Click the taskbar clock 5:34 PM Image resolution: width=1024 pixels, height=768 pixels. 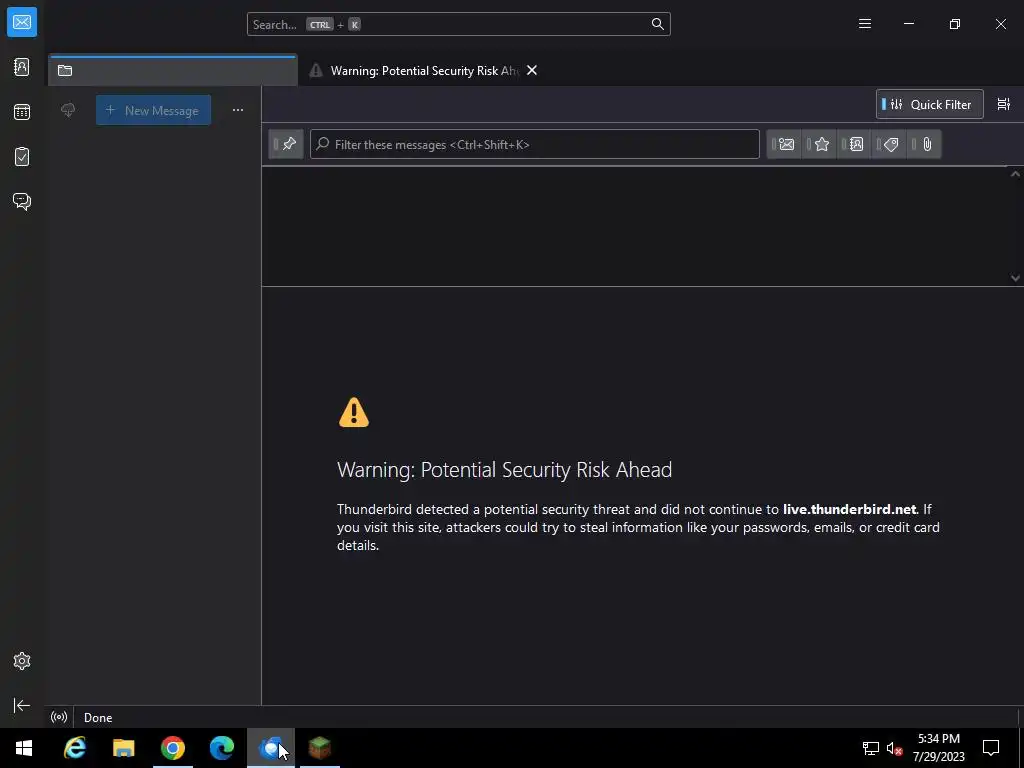pyautogui.click(x=938, y=739)
